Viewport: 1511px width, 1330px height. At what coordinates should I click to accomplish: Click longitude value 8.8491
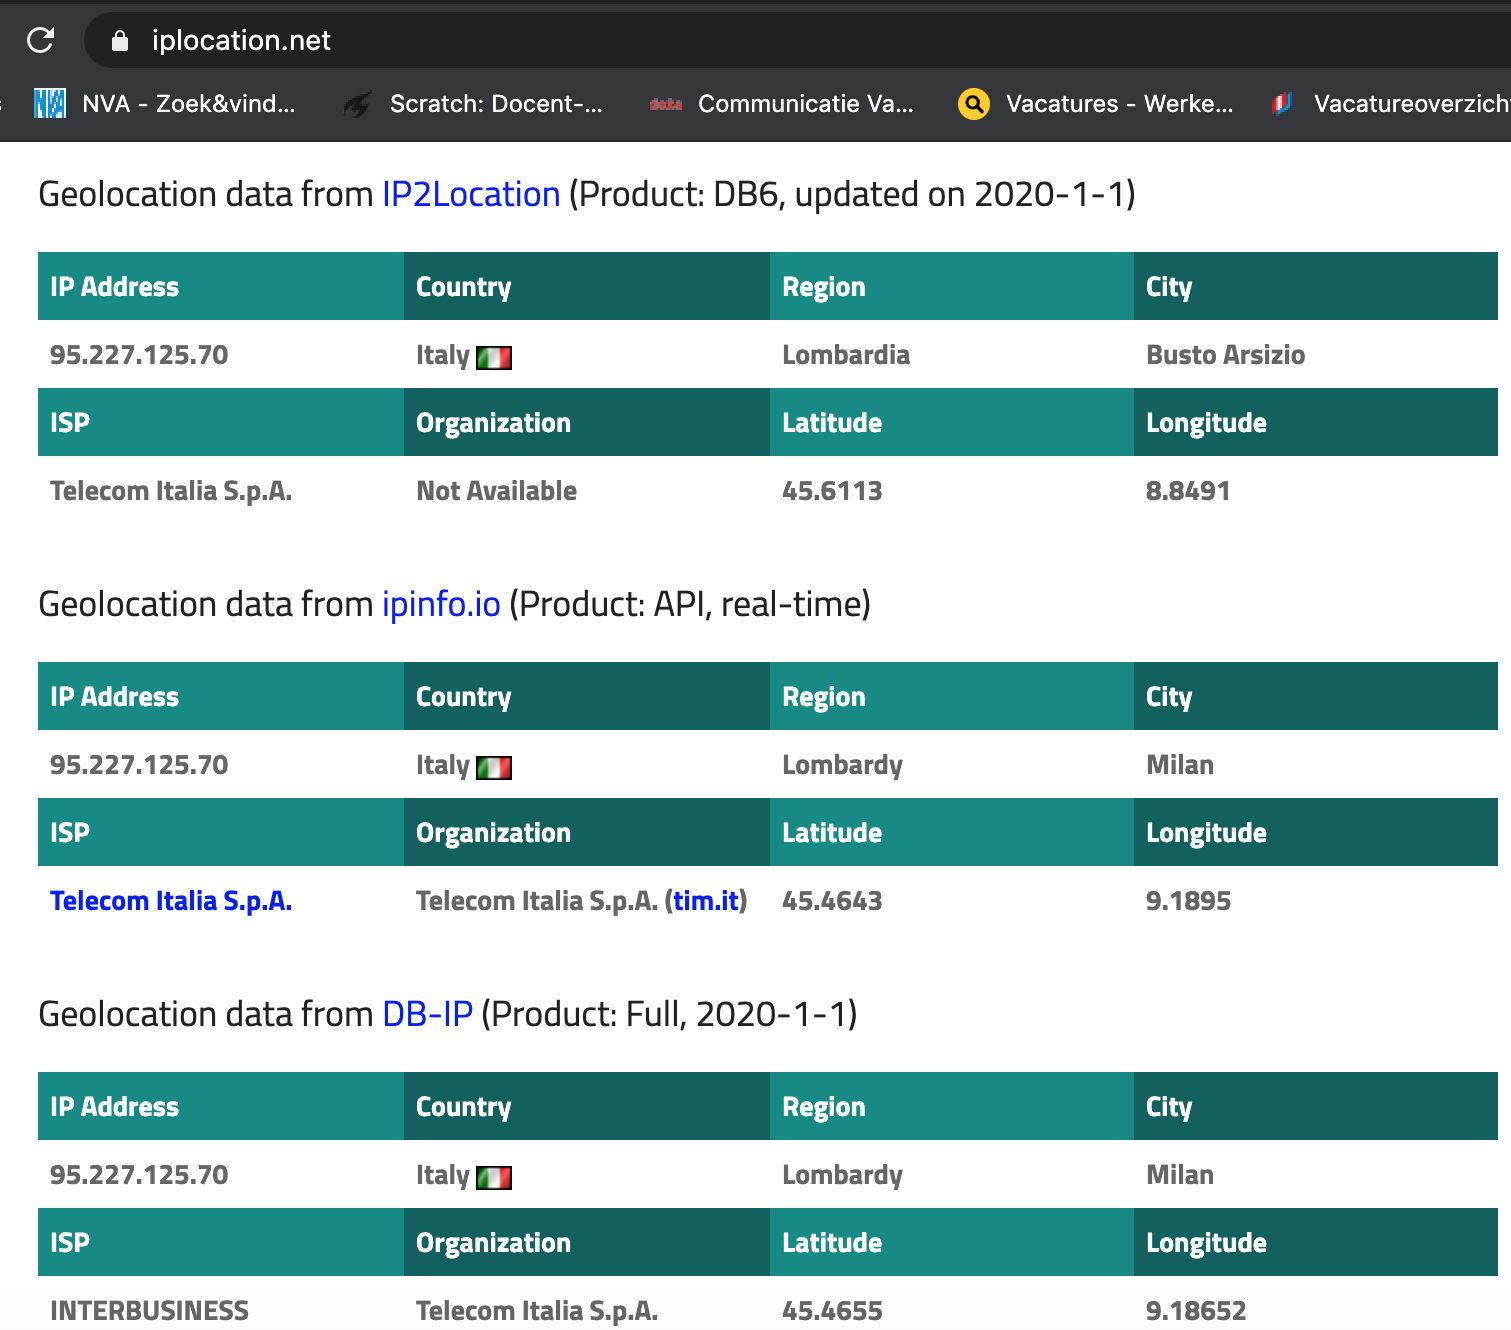tap(1188, 491)
